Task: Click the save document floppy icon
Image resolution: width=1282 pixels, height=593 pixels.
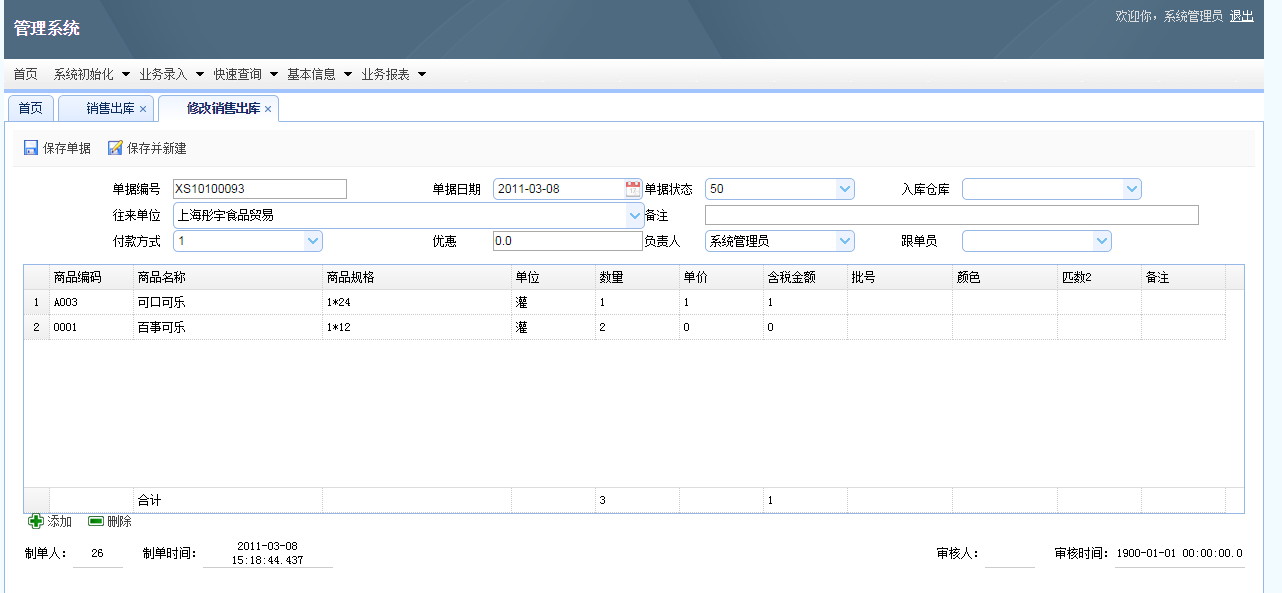Action: point(31,148)
